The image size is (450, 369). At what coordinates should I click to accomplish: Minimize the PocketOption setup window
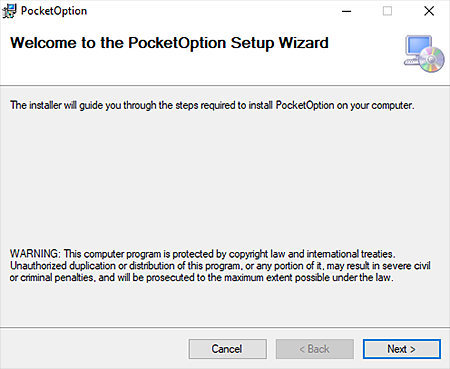(347, 11)
